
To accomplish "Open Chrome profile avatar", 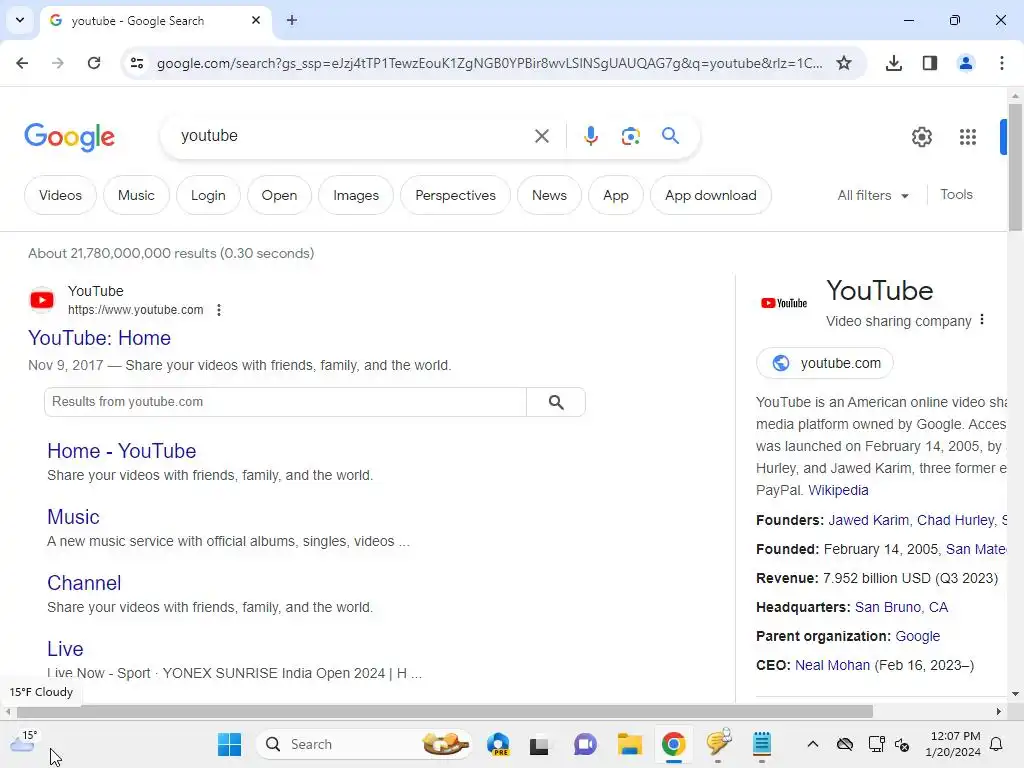I will [965, 63].
